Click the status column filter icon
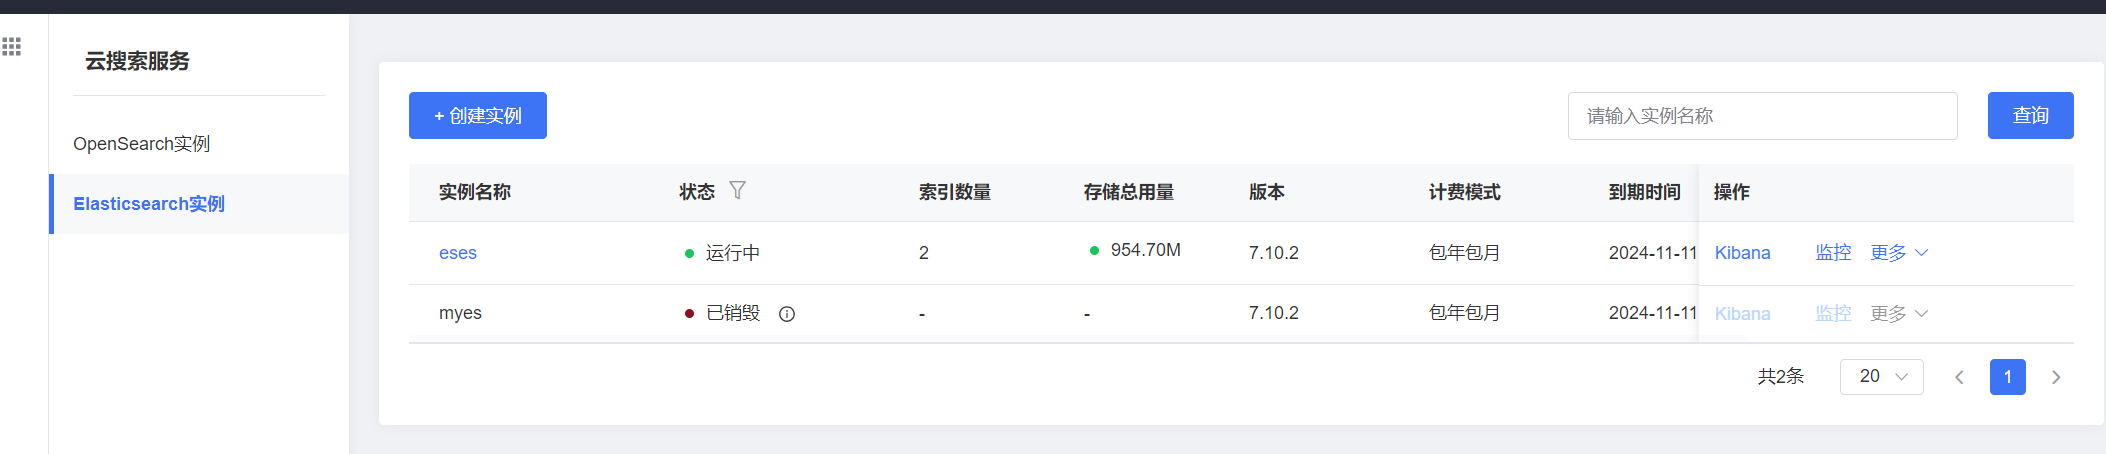The width and height of the screenshot is (2106, 454). point(737,190)
